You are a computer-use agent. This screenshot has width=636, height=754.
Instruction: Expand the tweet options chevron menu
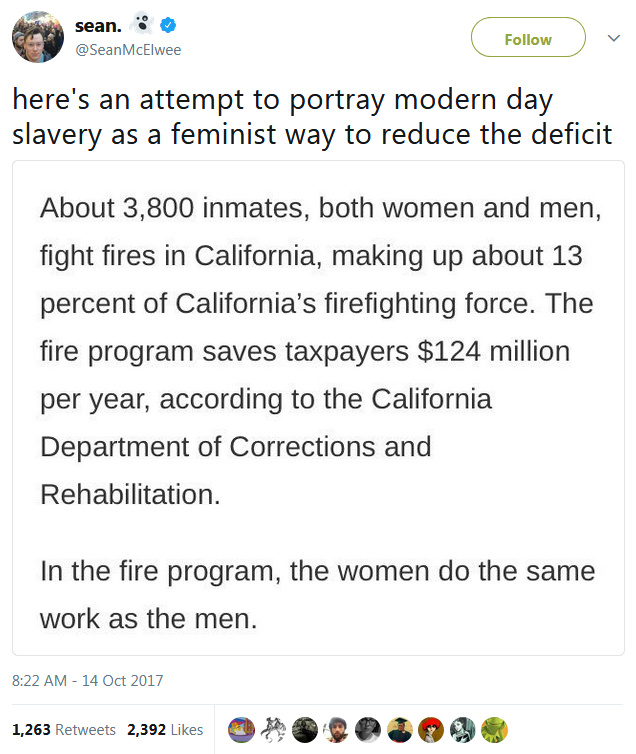pos(614,38)
